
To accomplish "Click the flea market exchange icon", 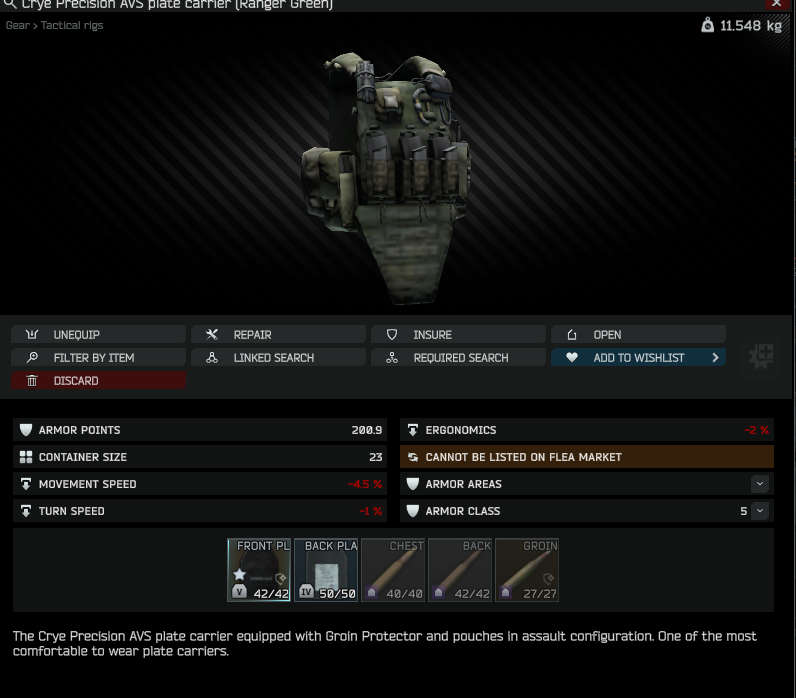I will click(413, 457).
